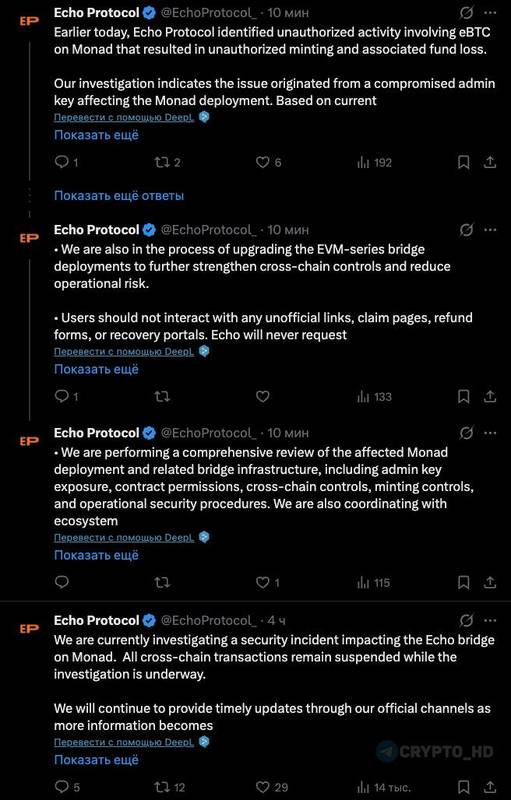The width and height of the screenshot is (511, 800).
Task: Open three-dot menu on the first tweet
Action: click(x=490, y=13)
